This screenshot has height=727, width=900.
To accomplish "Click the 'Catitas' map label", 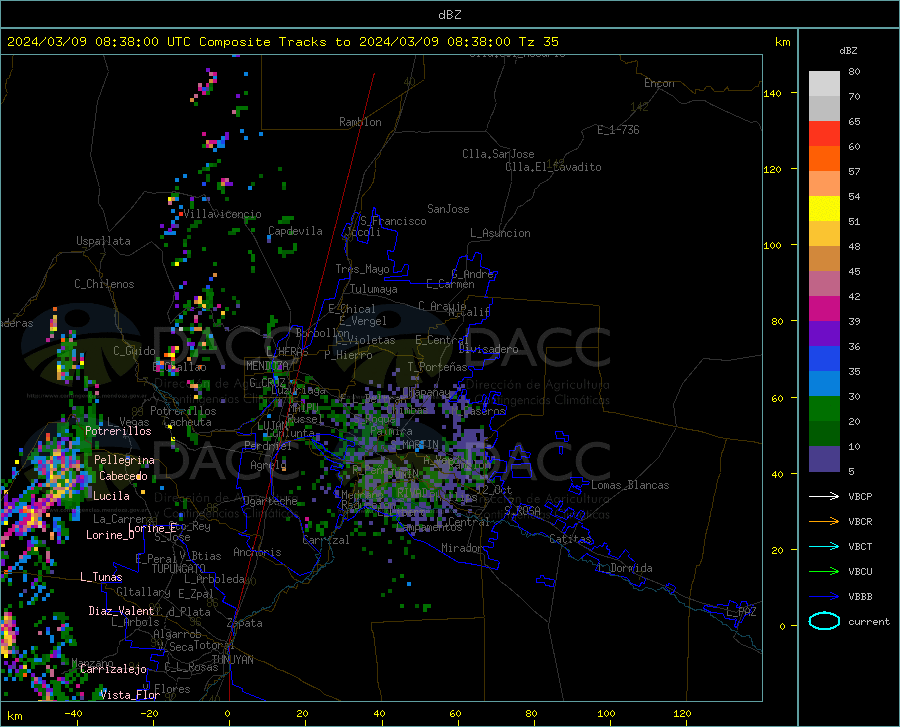I will pyautogui.click(x=571, y=539).
